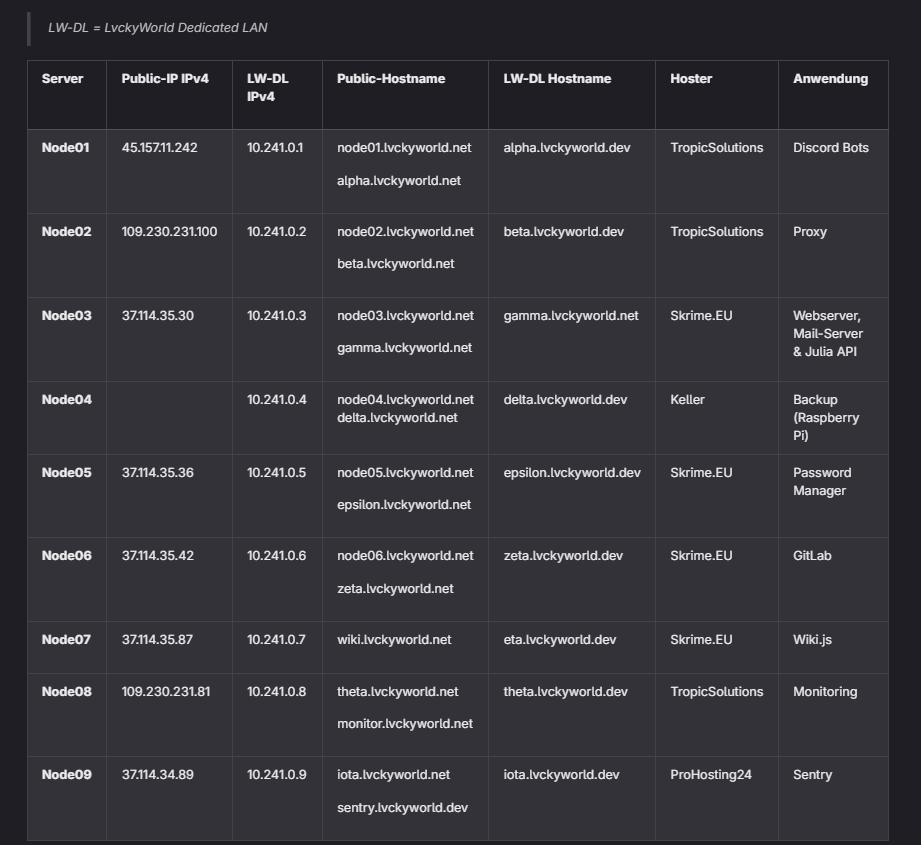Image resolution: width=921 pixels, height=845 pixels.
Task: Click the GitLab application cell
Action: (812, 556)
